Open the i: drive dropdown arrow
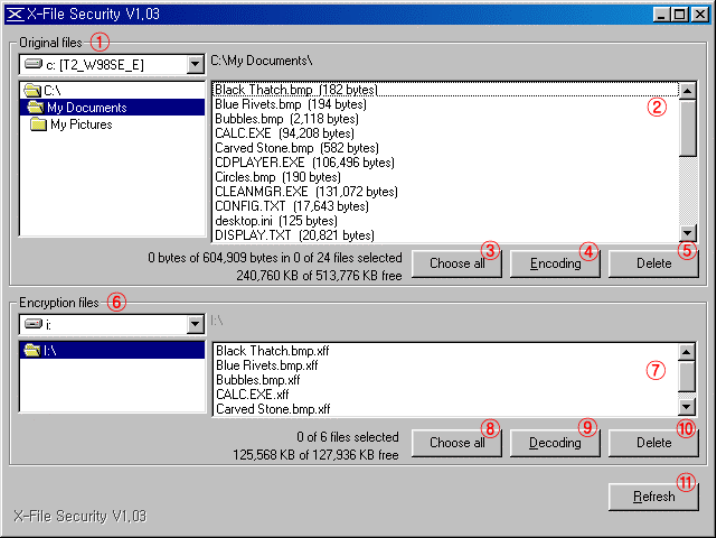This screenshot has width=716, height=538. pyautogui.click(x=195, y=324)
